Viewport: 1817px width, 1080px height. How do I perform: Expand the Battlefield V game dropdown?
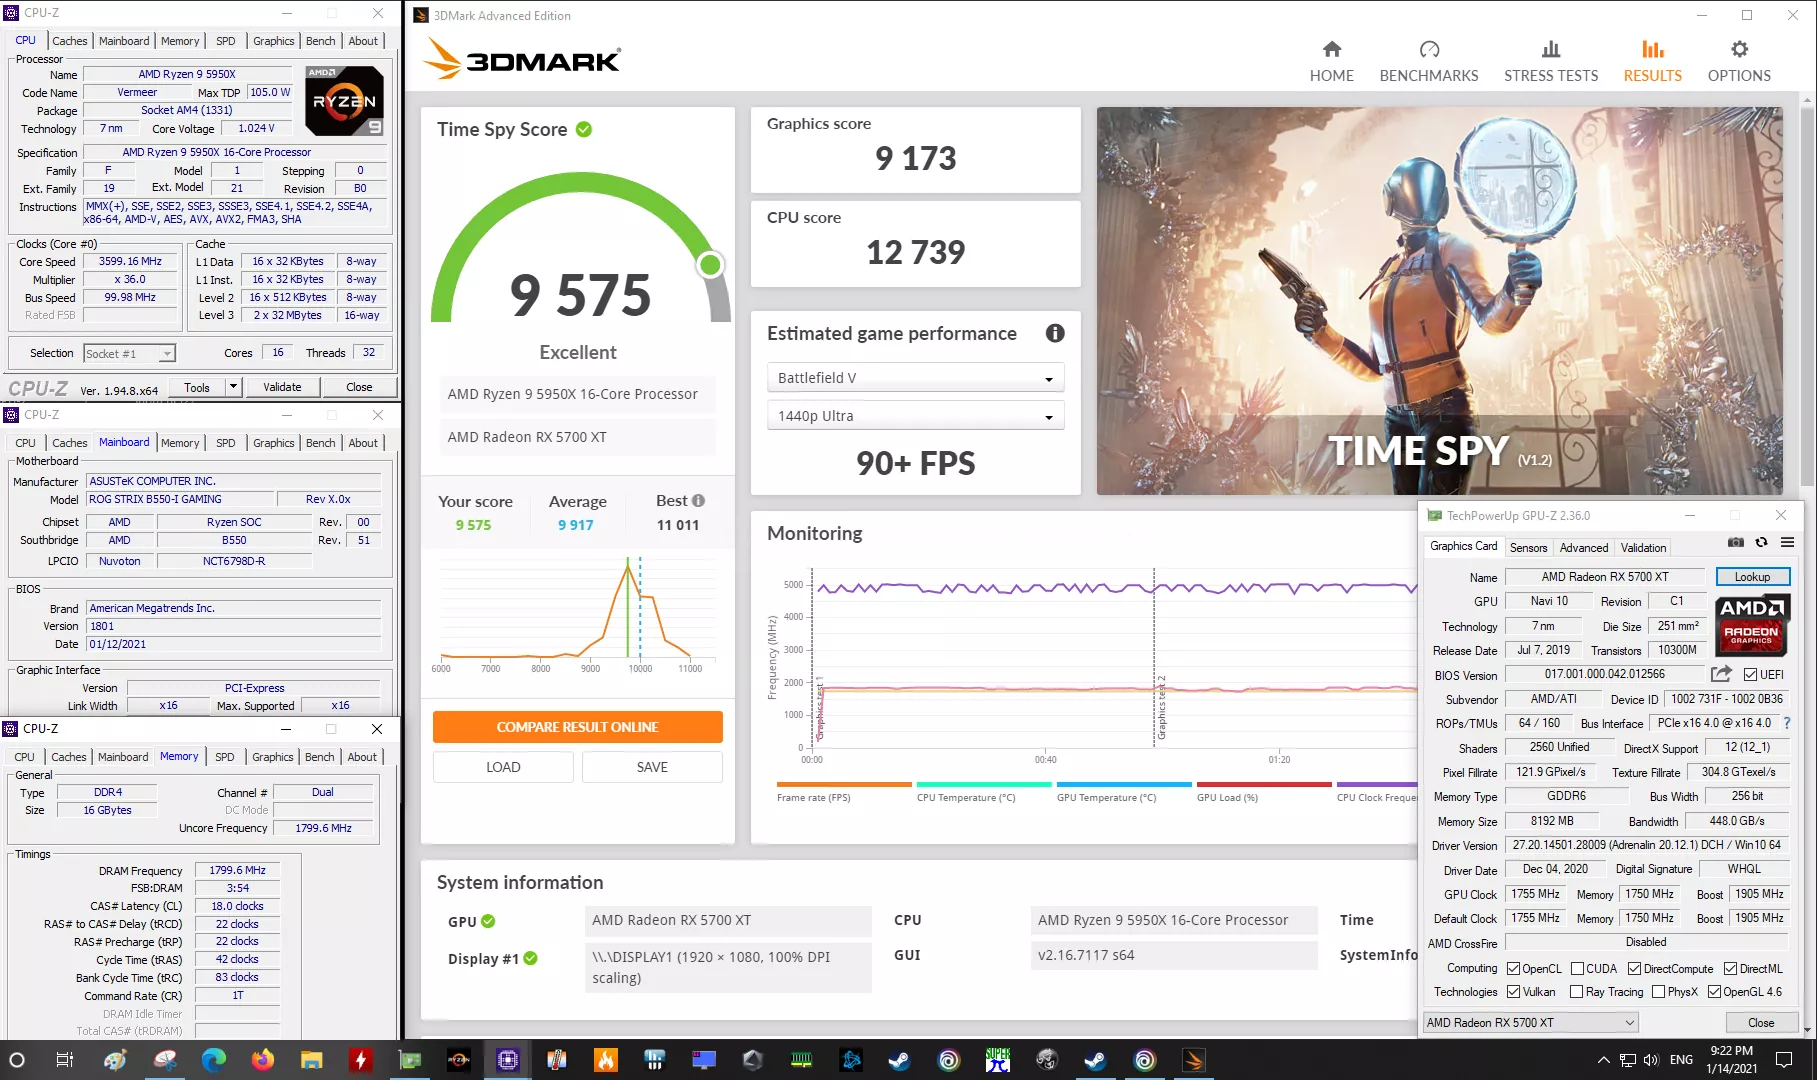point(915,378)
